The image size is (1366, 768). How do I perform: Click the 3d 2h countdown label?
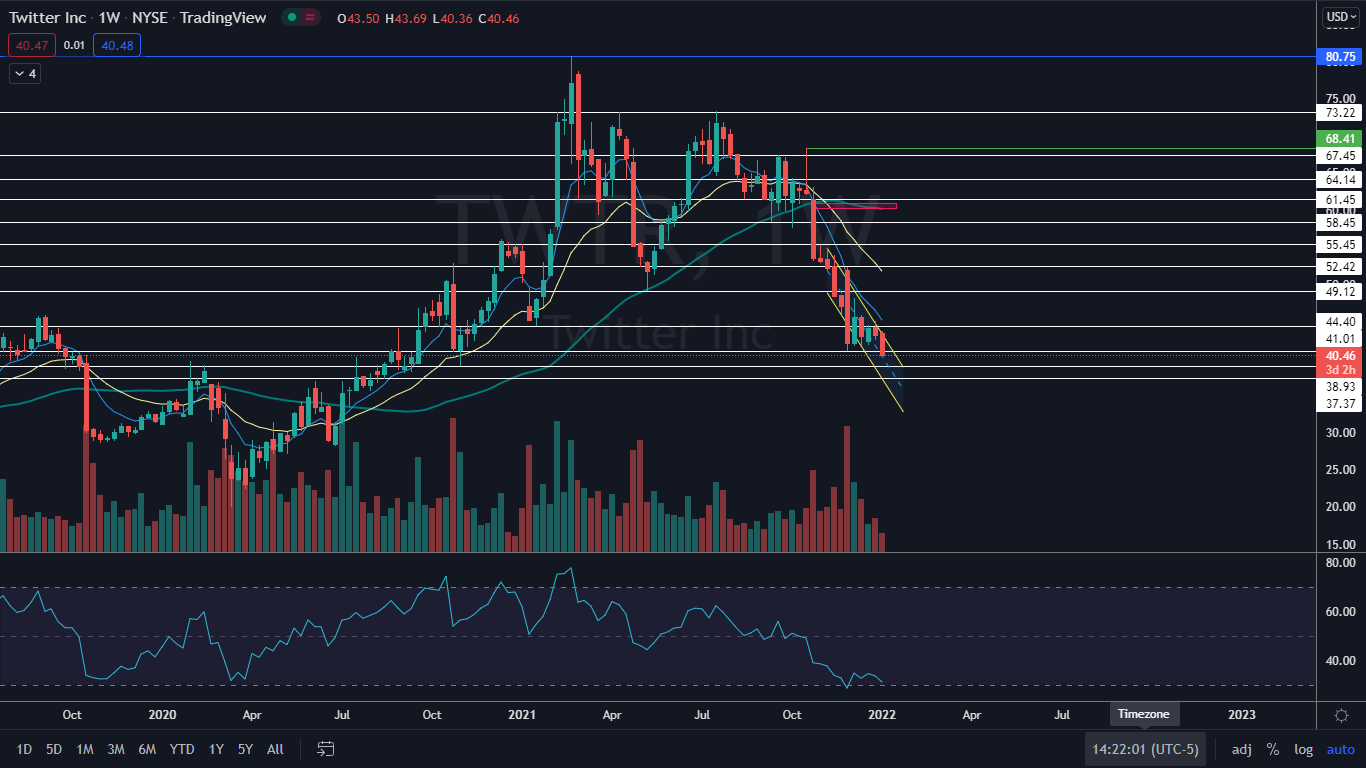1340,370
